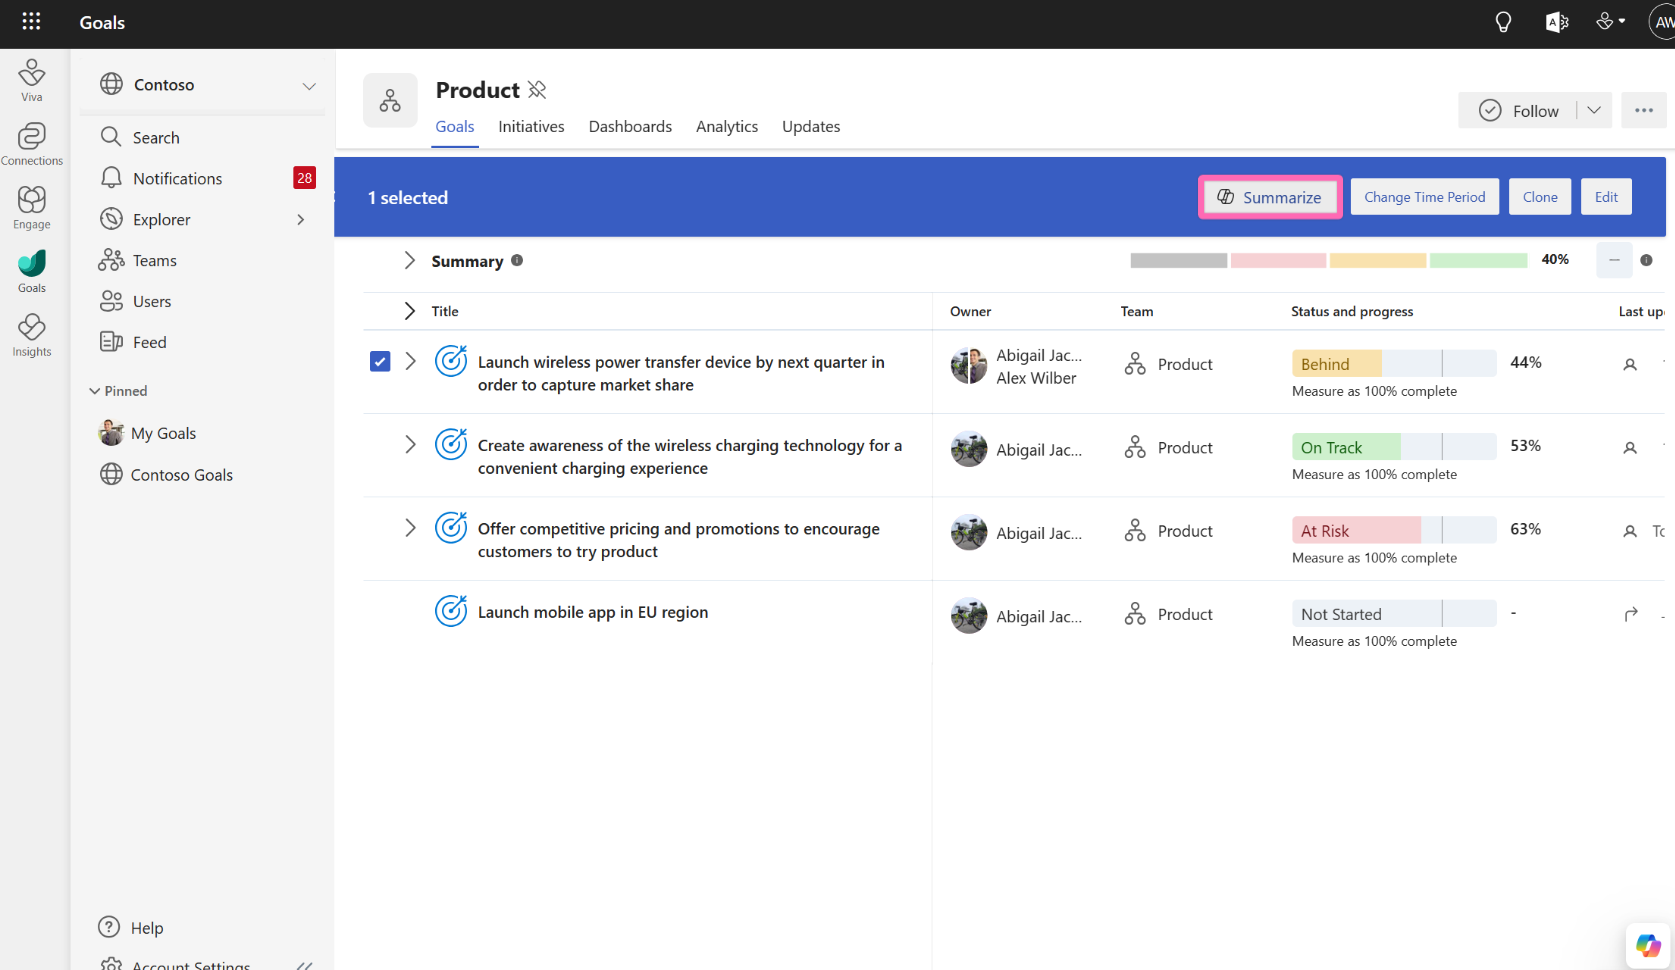
Task: Open Notifications showing 28 alerts
Action: (178, 178)
